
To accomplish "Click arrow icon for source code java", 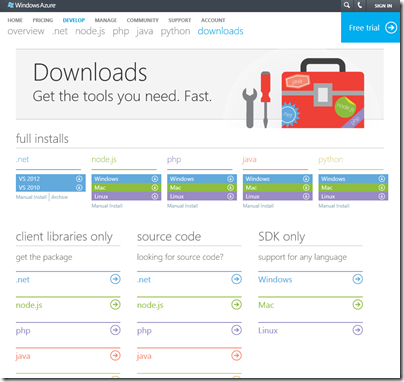I will click(237, 356).
